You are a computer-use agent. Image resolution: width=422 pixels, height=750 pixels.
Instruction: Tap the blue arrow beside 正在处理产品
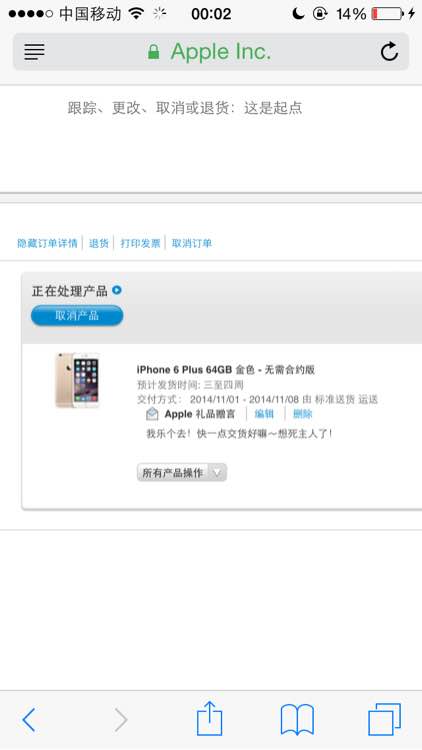pos(117,290)
